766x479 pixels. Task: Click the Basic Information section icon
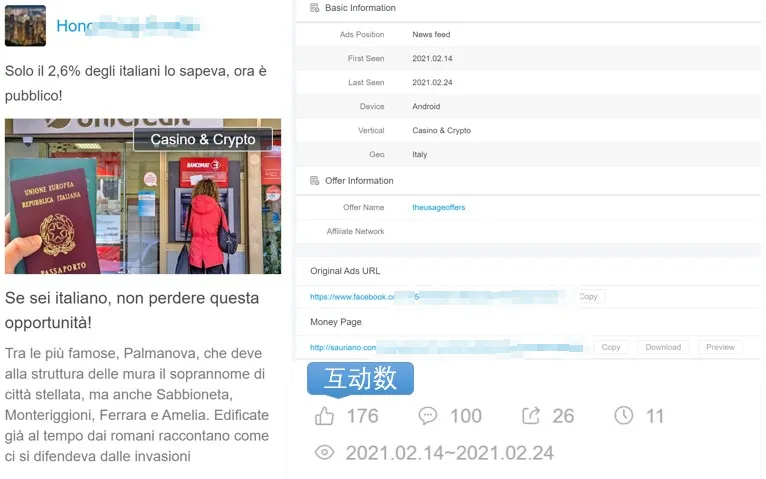click(x=315, y=8)
